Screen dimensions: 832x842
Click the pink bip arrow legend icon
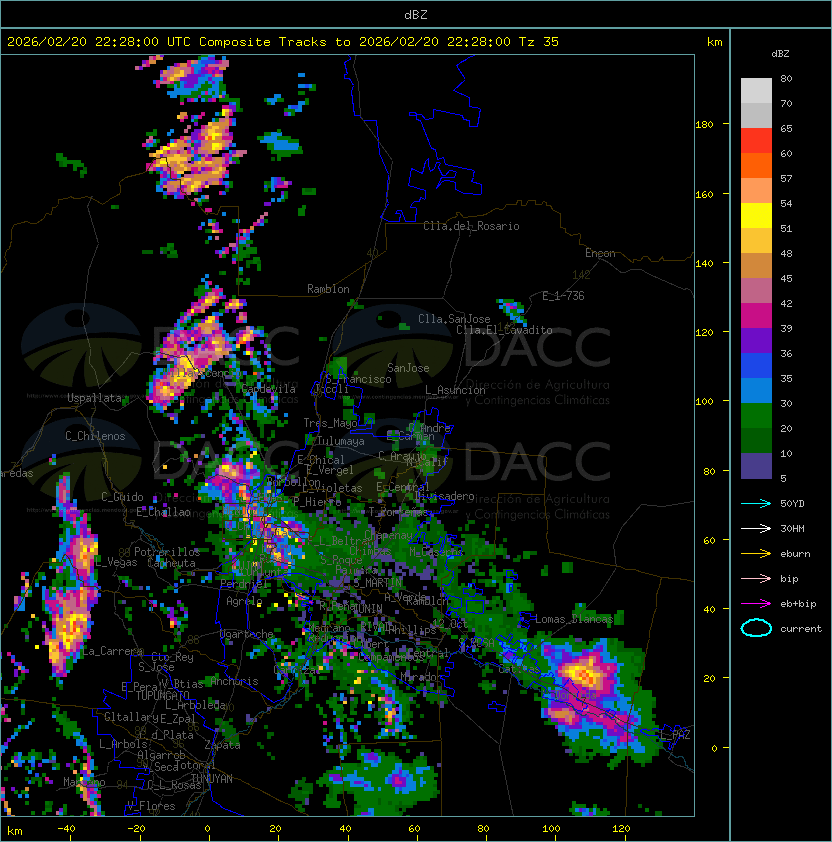pos(756,578)
